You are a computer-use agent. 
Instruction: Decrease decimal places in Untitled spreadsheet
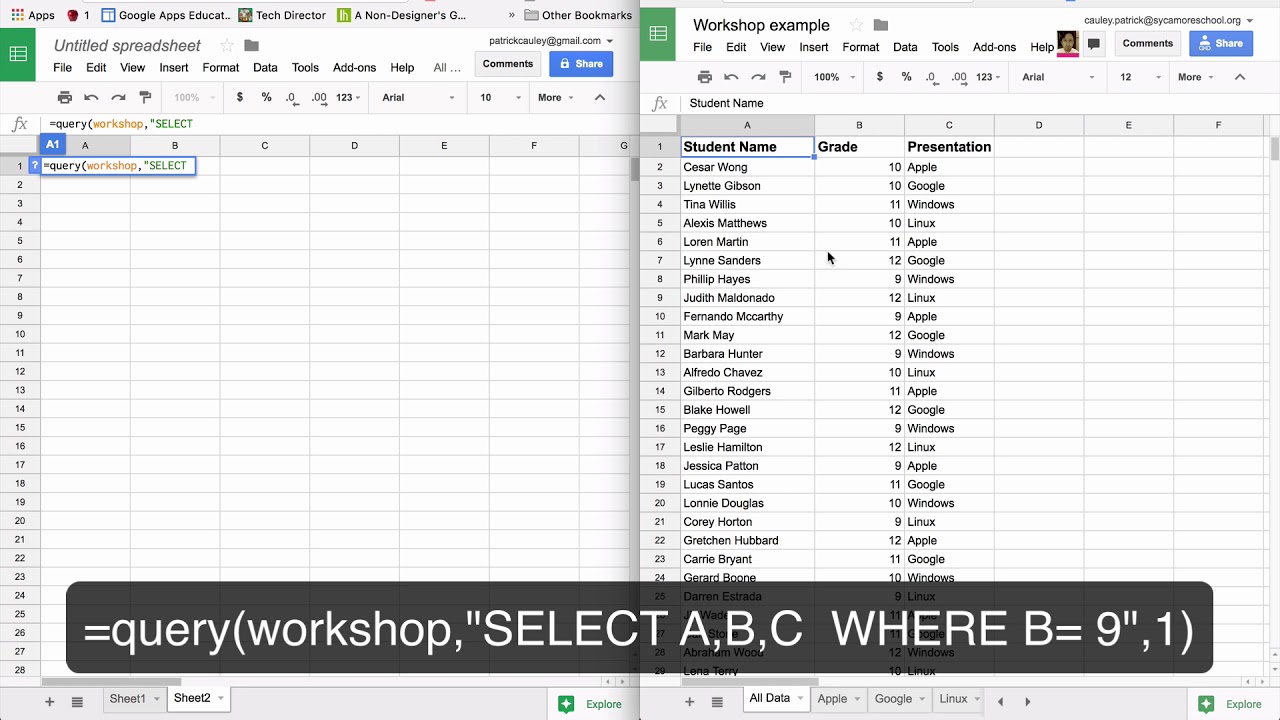[291, 97]
